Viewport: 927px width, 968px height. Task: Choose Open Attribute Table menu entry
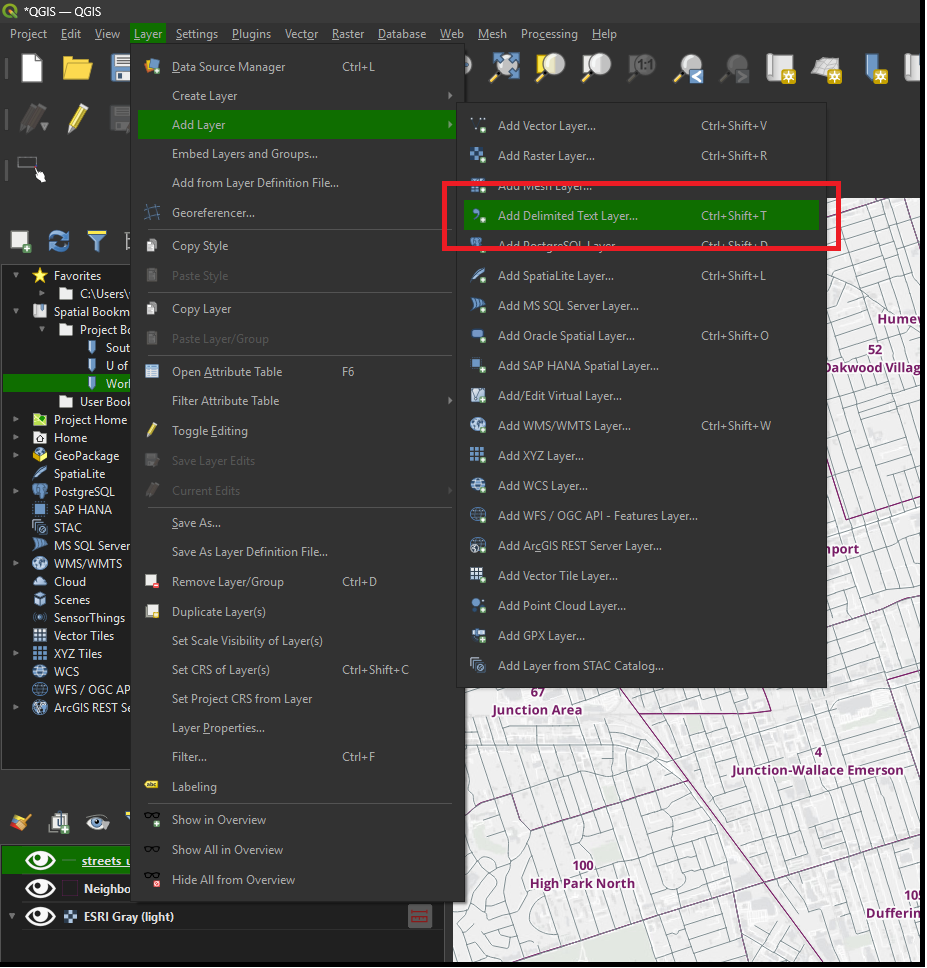(296, 372)
